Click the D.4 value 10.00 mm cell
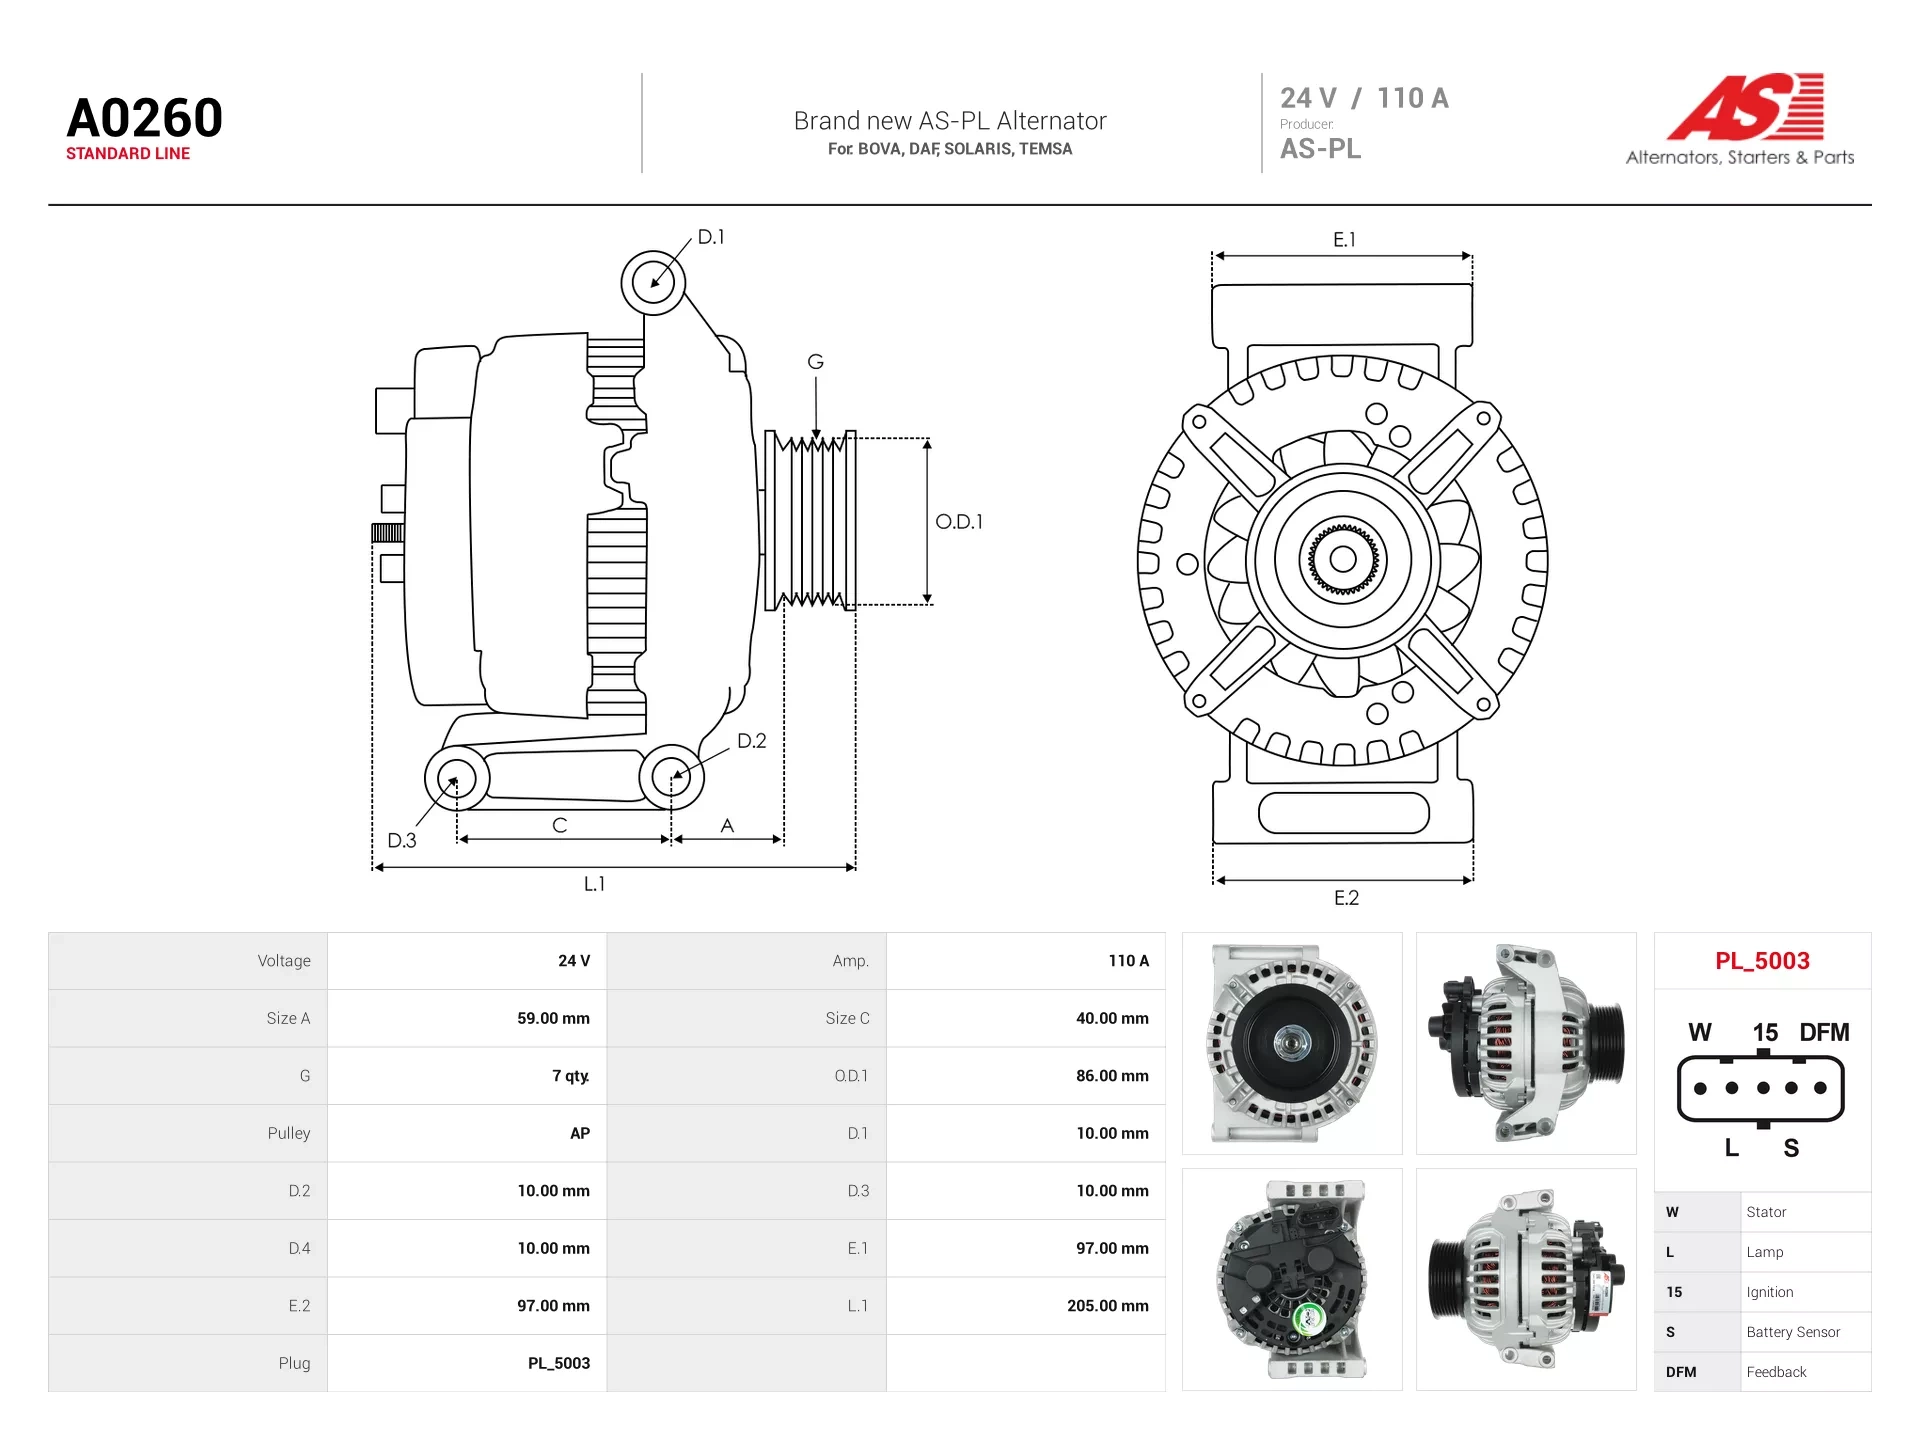Viewport: 1920px width, 1440px height. coord(467,1248)
